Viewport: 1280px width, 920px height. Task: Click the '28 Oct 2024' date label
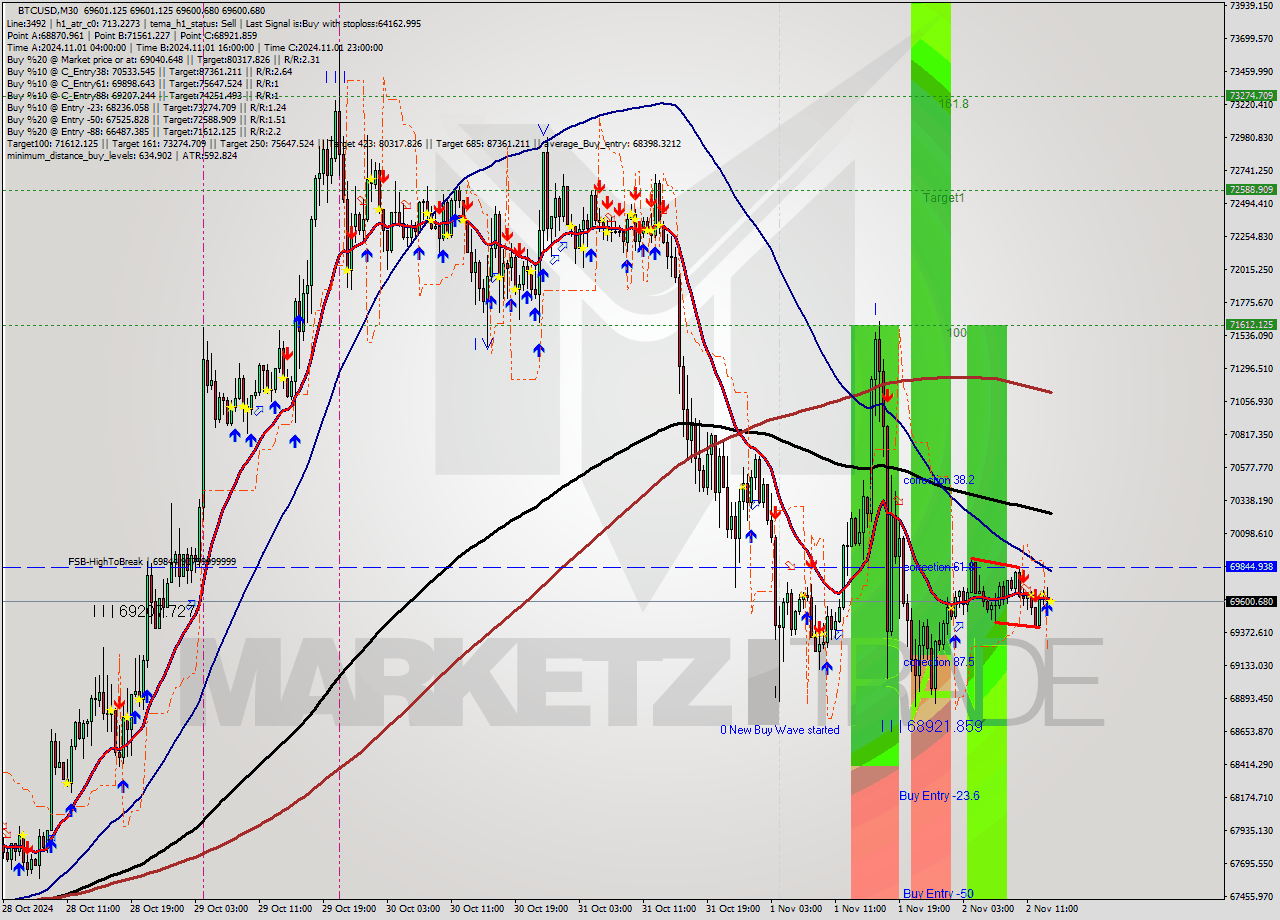[x=27, y=909]
